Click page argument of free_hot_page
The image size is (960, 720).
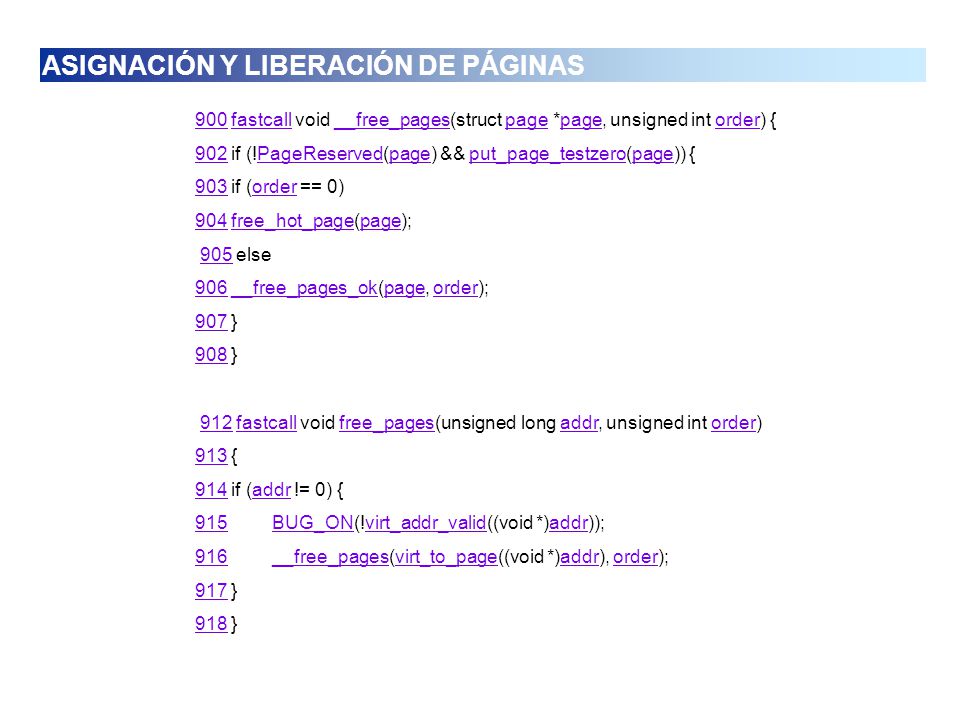tap(381, 222)
